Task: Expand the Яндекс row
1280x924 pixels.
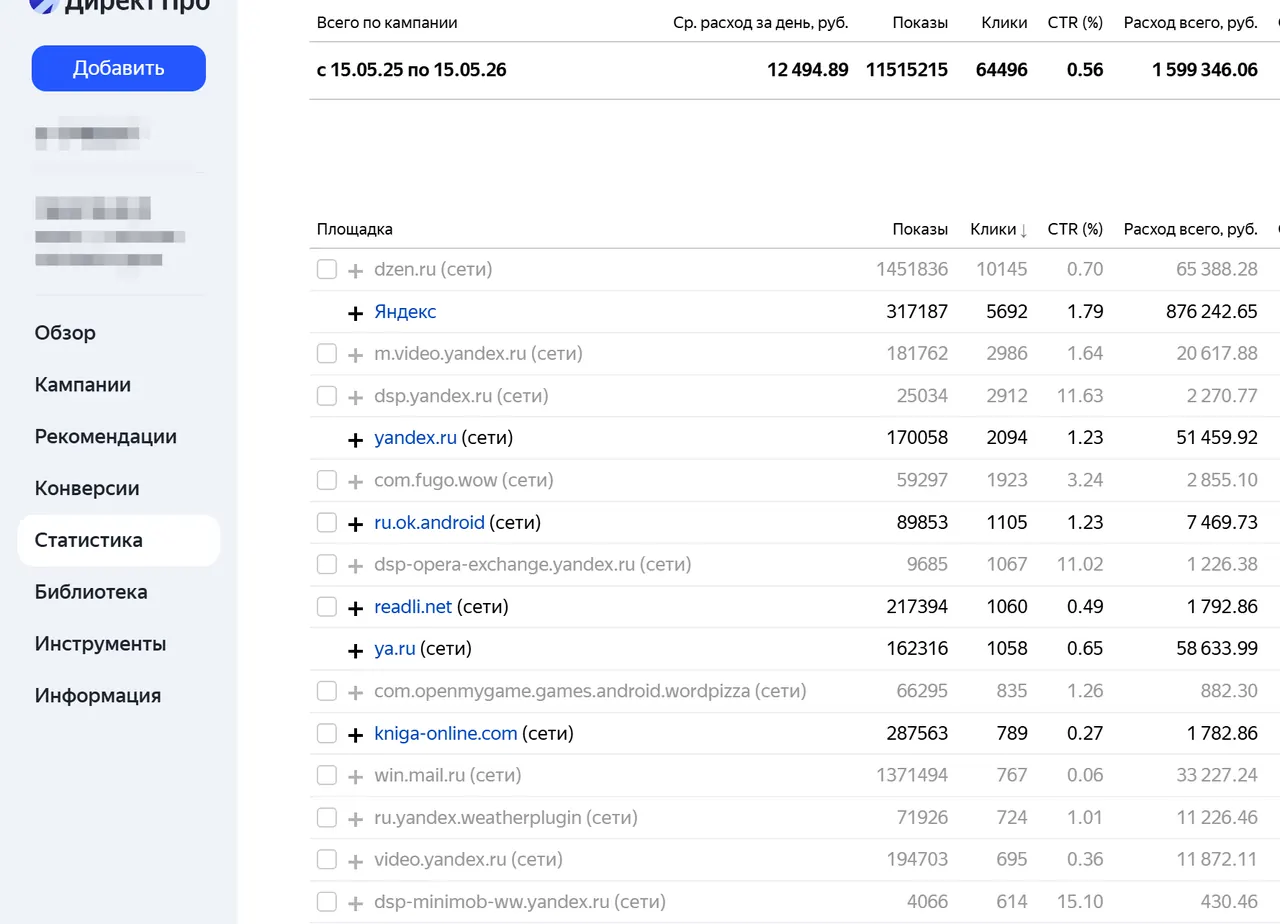Action: pyautogui.click(x=355, y=312)
